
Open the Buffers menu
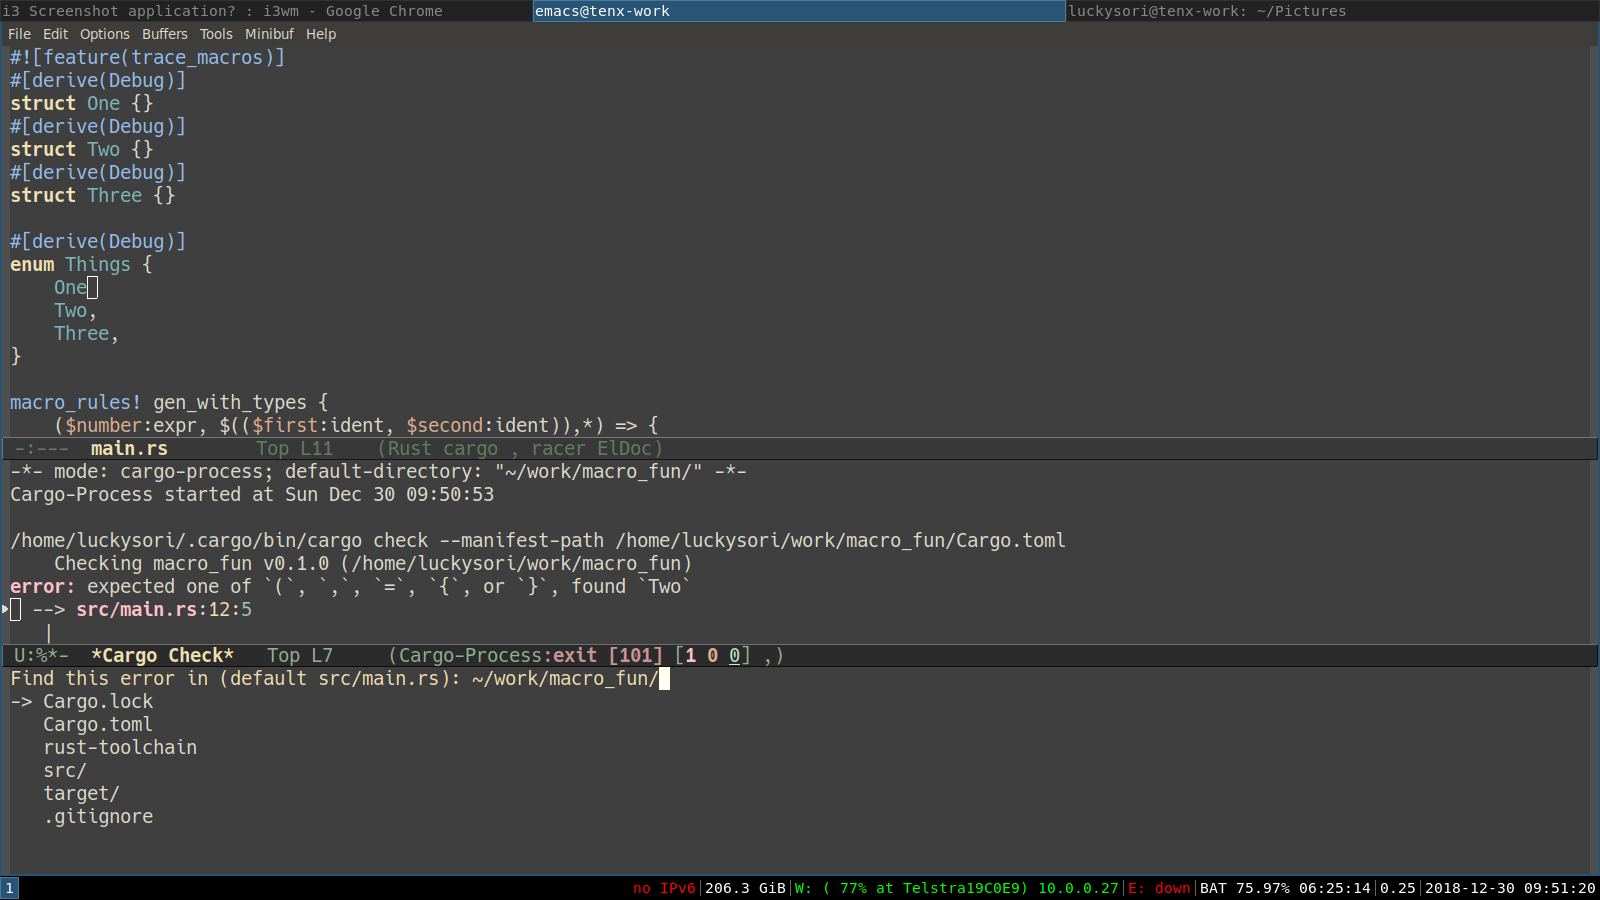coord(165,34)
